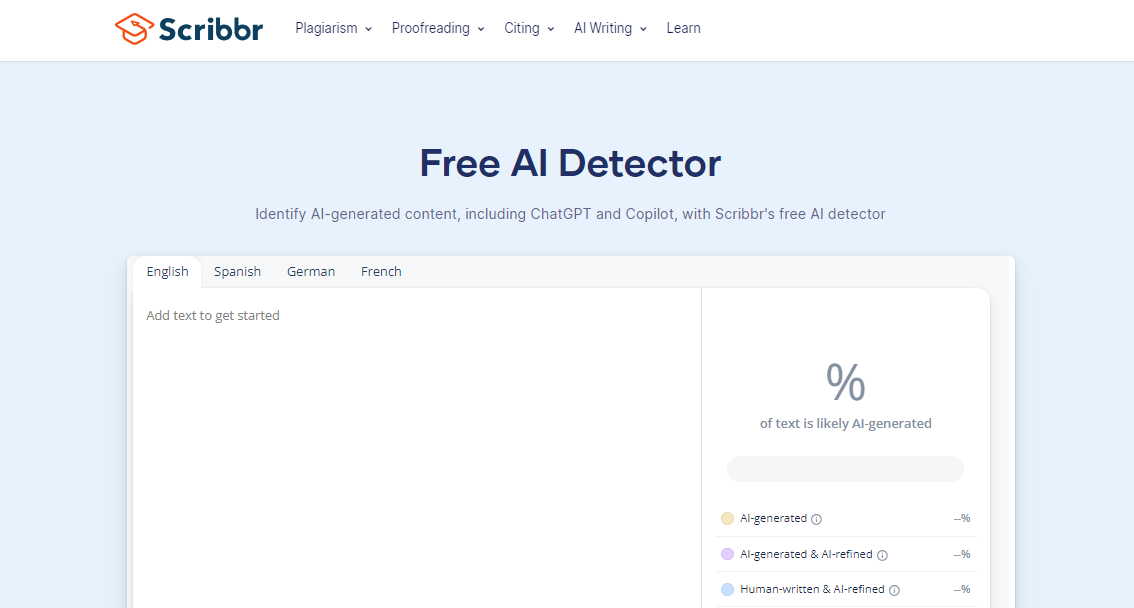Select the German language tab

click(310, 271)
